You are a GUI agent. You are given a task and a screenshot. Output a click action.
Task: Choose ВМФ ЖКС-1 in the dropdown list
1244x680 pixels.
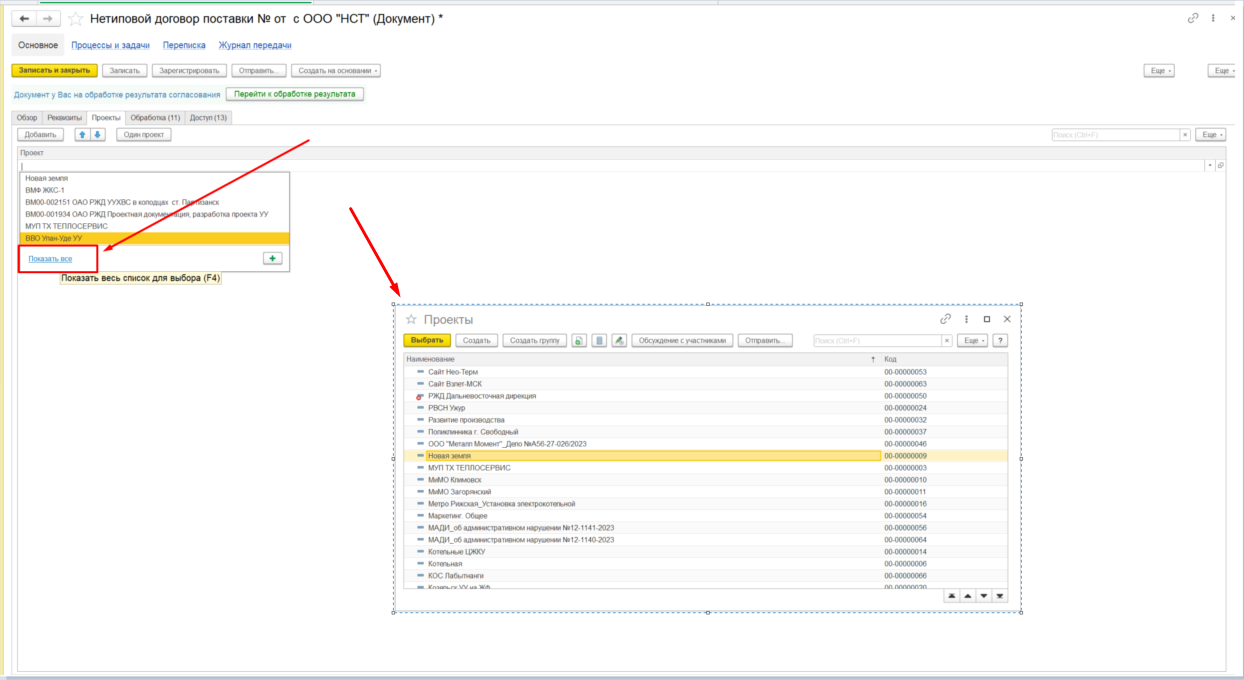click(155, 190)
